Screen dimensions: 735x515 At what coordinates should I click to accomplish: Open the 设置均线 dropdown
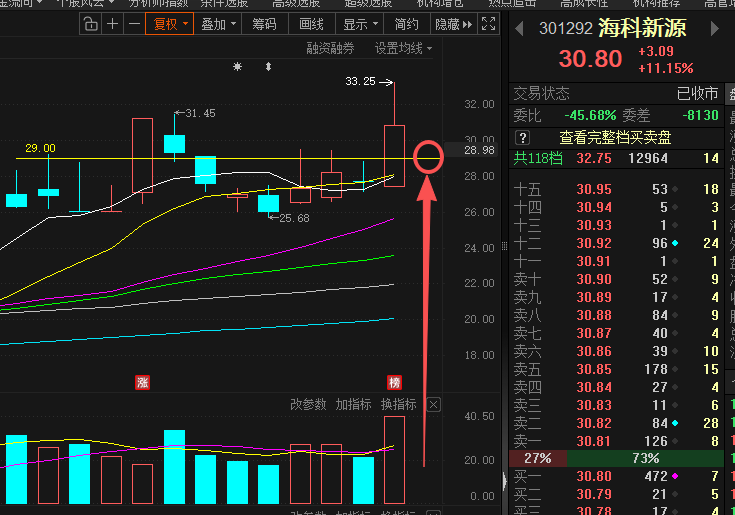(403, 48)
